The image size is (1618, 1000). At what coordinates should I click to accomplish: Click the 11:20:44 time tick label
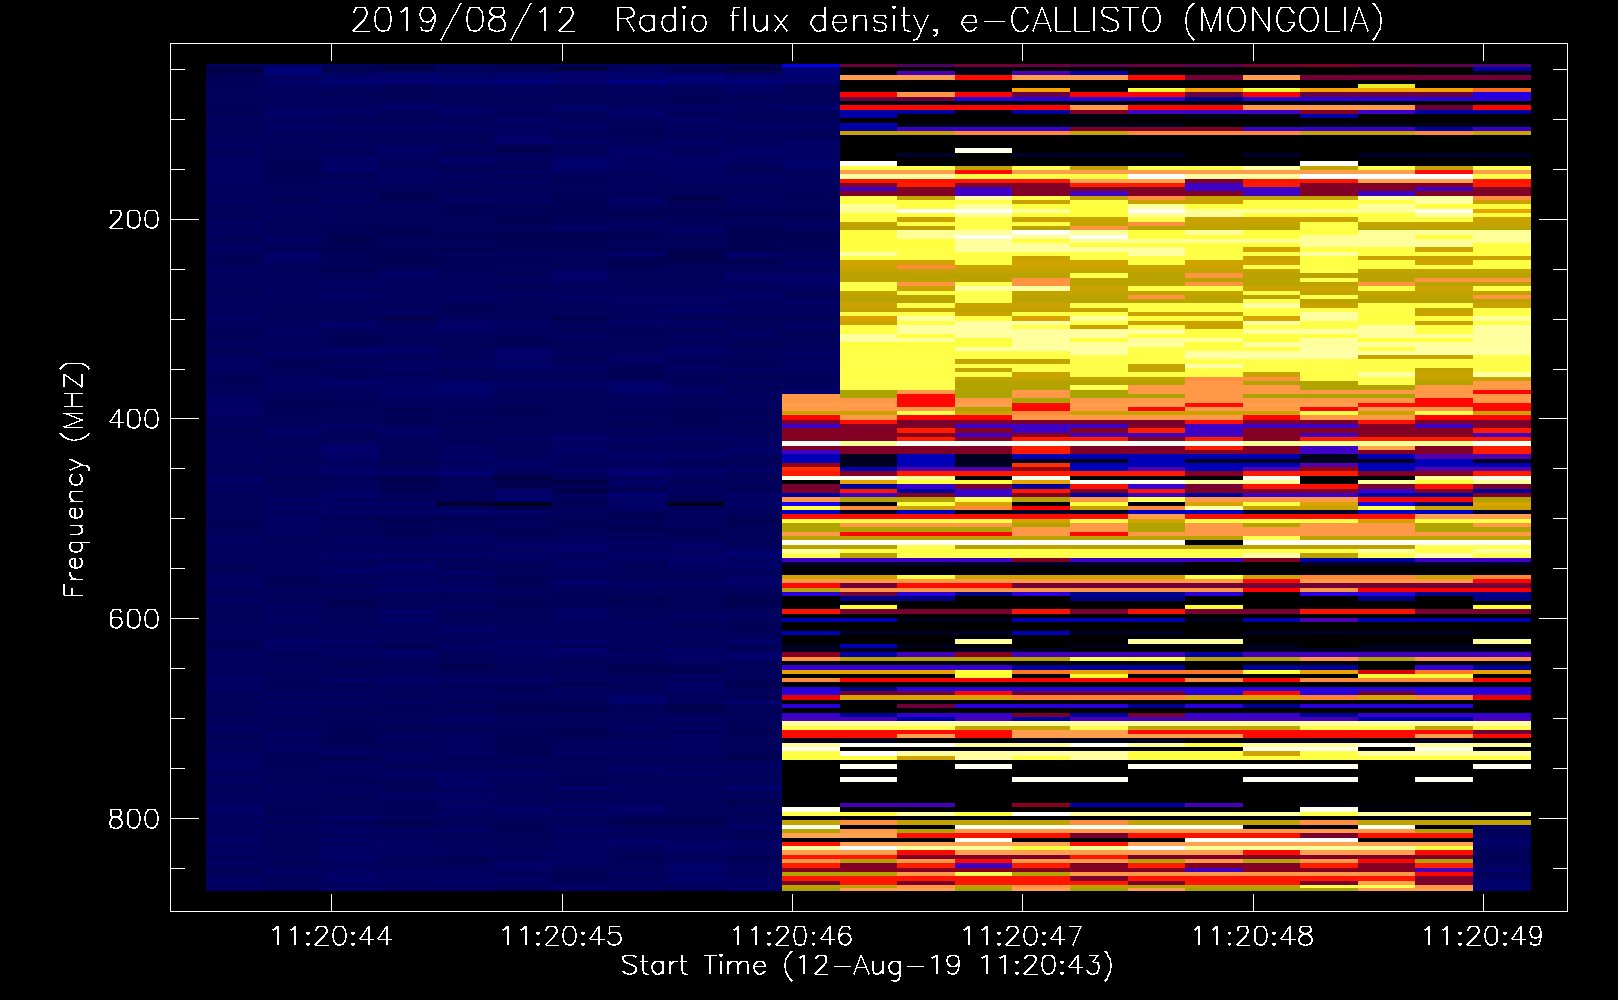(x=331, y=937)
